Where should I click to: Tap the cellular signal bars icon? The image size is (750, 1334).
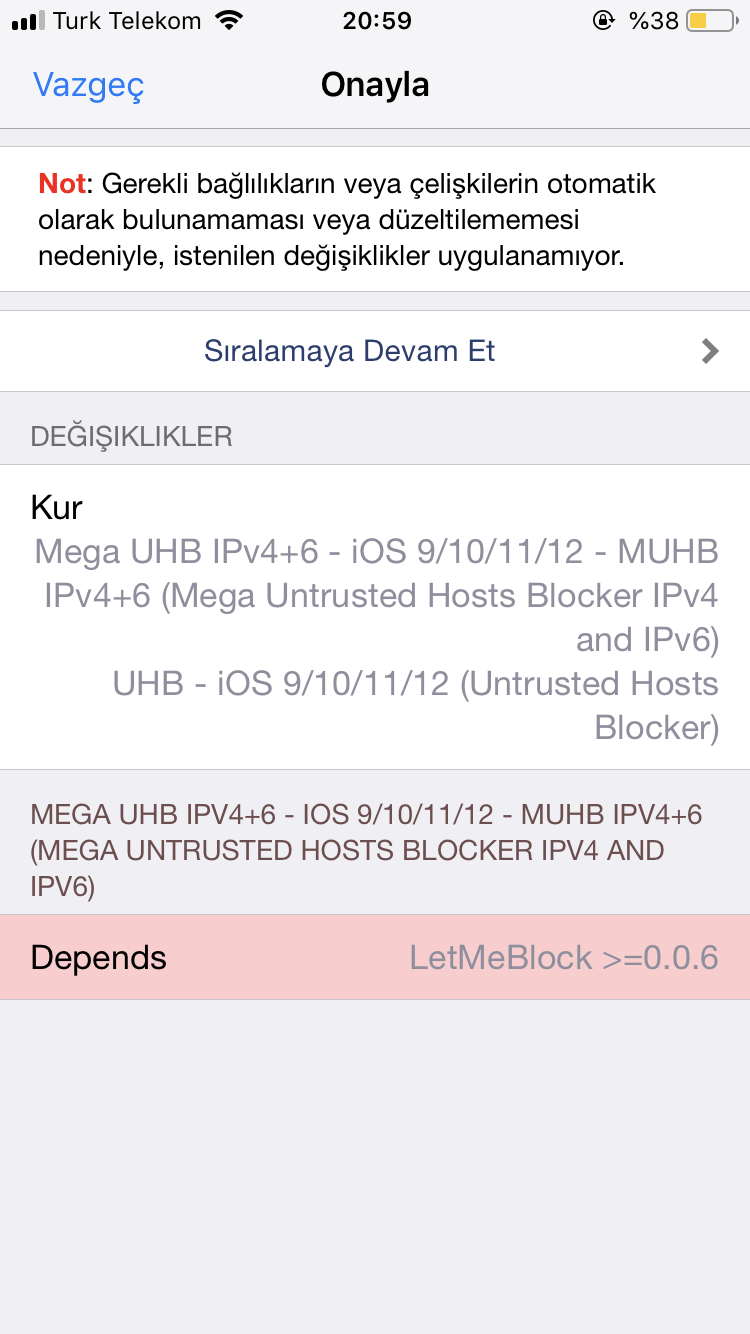click(x=29, y=21)
